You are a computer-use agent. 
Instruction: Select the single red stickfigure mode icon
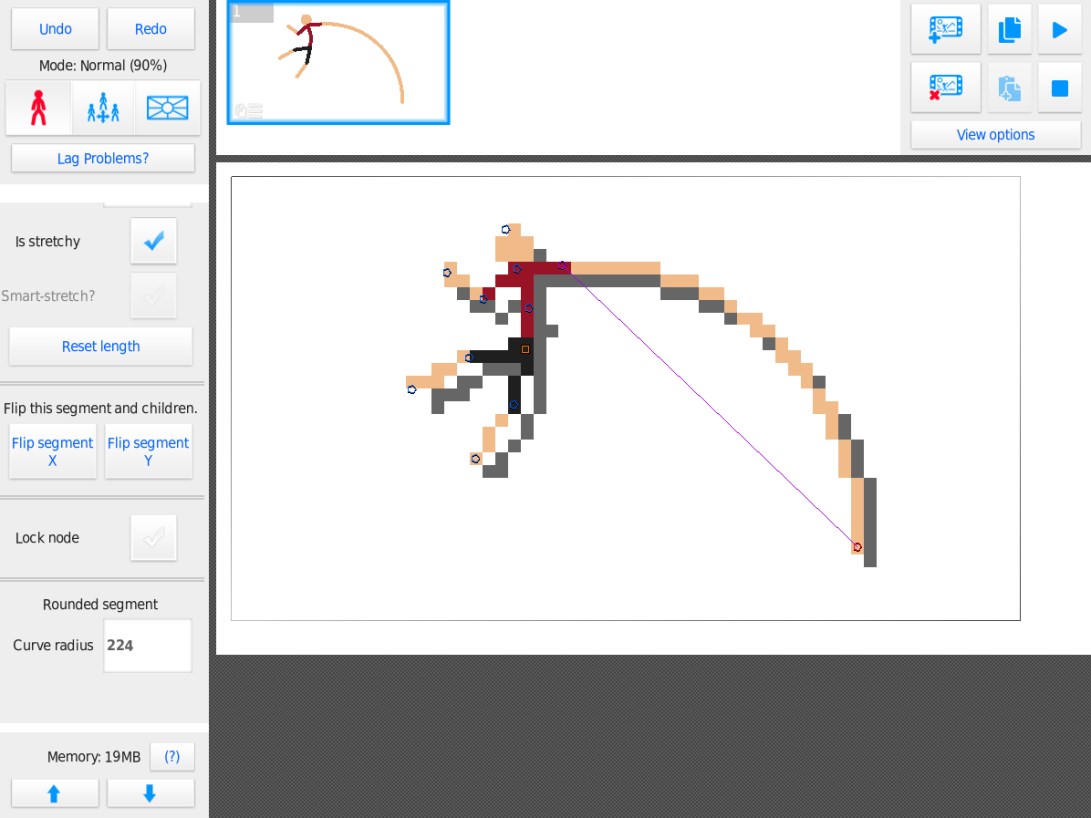(38, 108)
